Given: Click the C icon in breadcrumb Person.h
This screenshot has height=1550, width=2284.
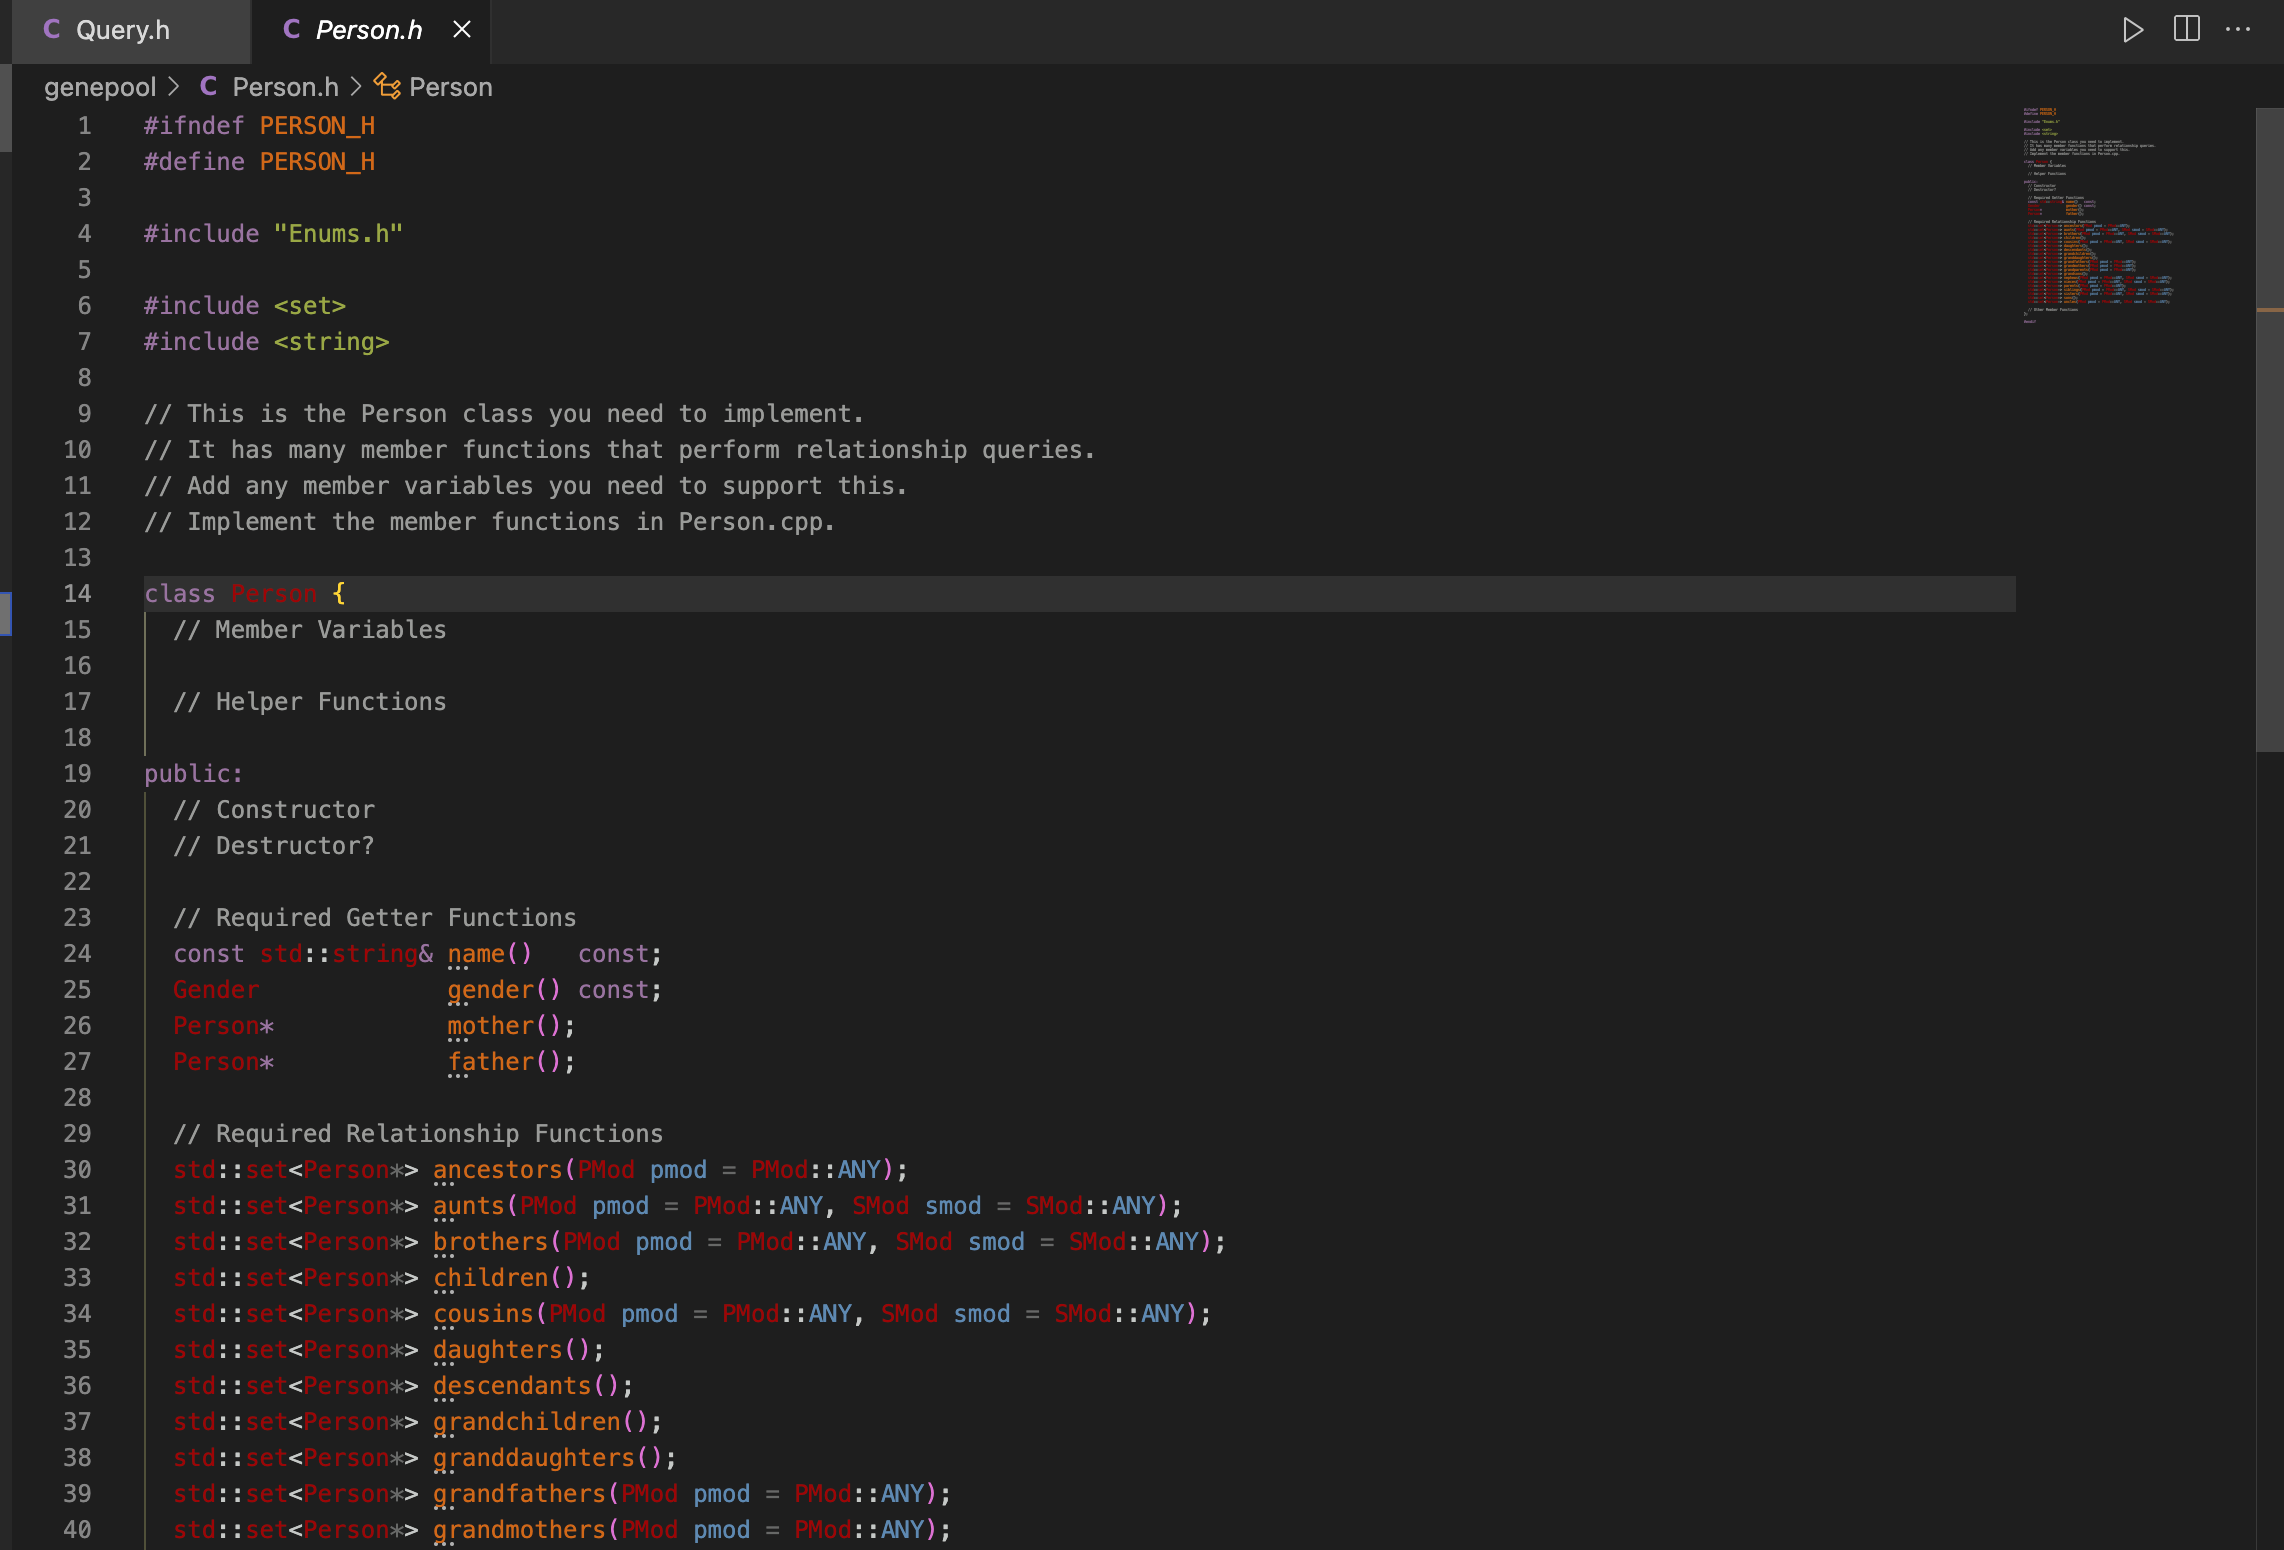Looking at the screenshot, I should (x=209, y=87).
